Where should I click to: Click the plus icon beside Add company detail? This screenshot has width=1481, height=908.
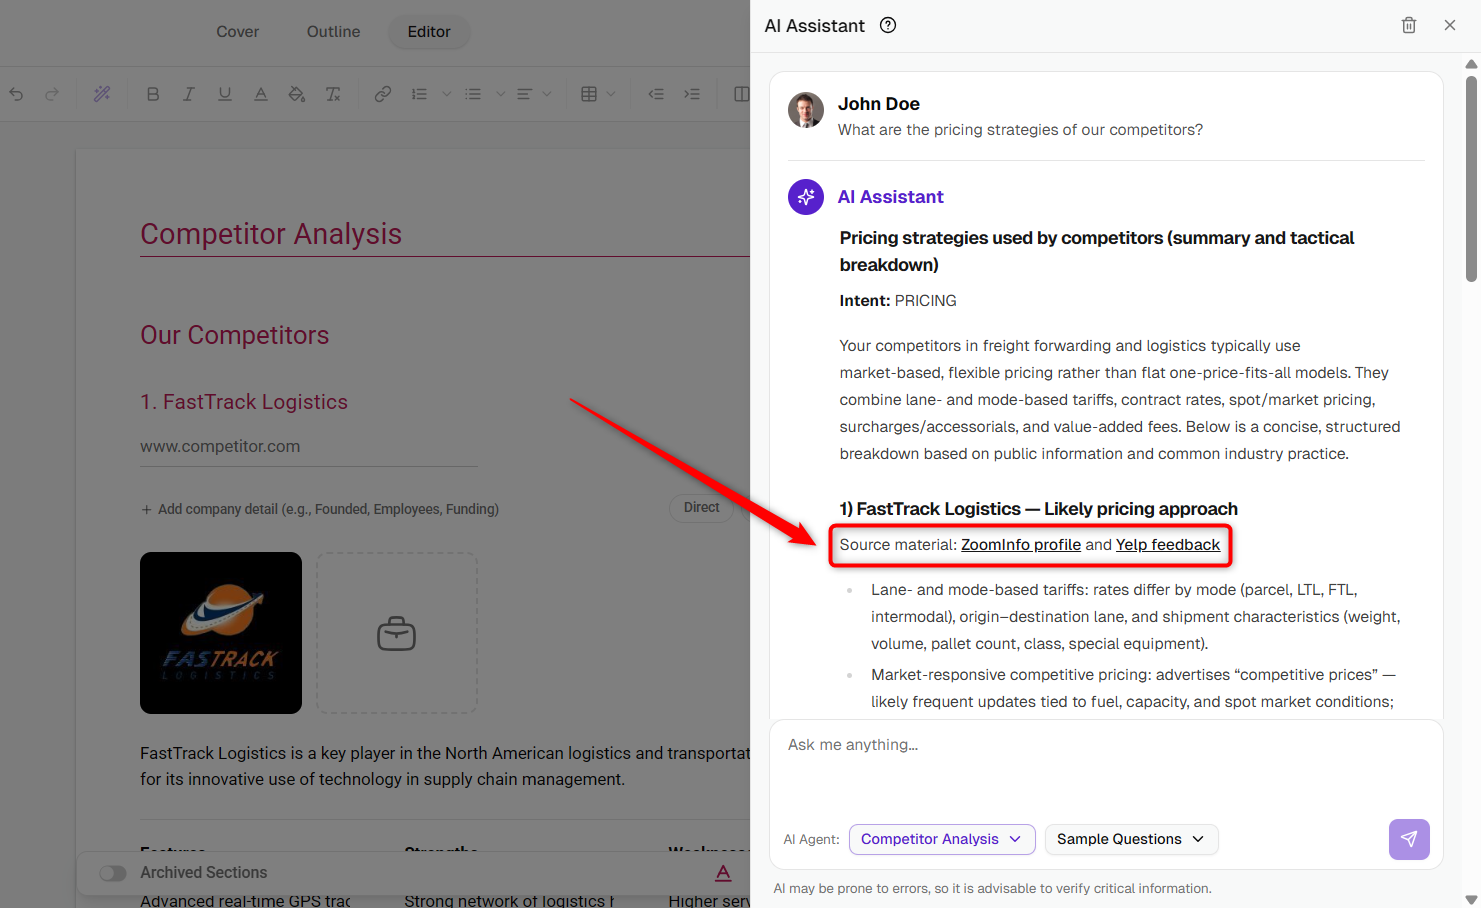pyautogui.click(x=147, y=510)
